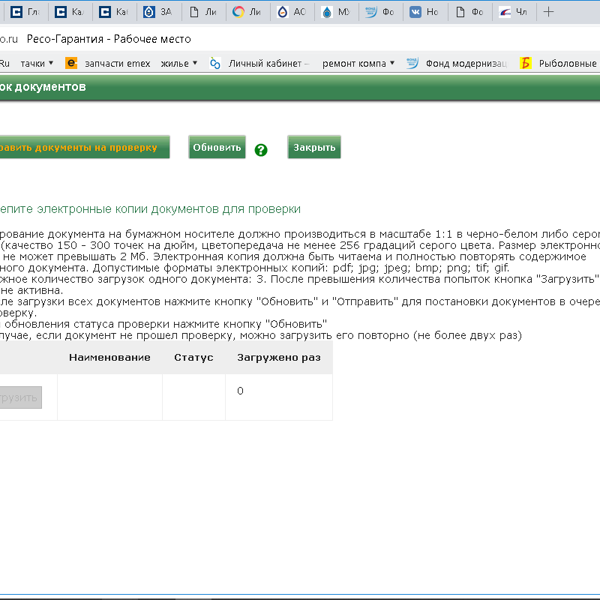
Task: Click the 'Наименование' column header
Action: tap(109, 357)
